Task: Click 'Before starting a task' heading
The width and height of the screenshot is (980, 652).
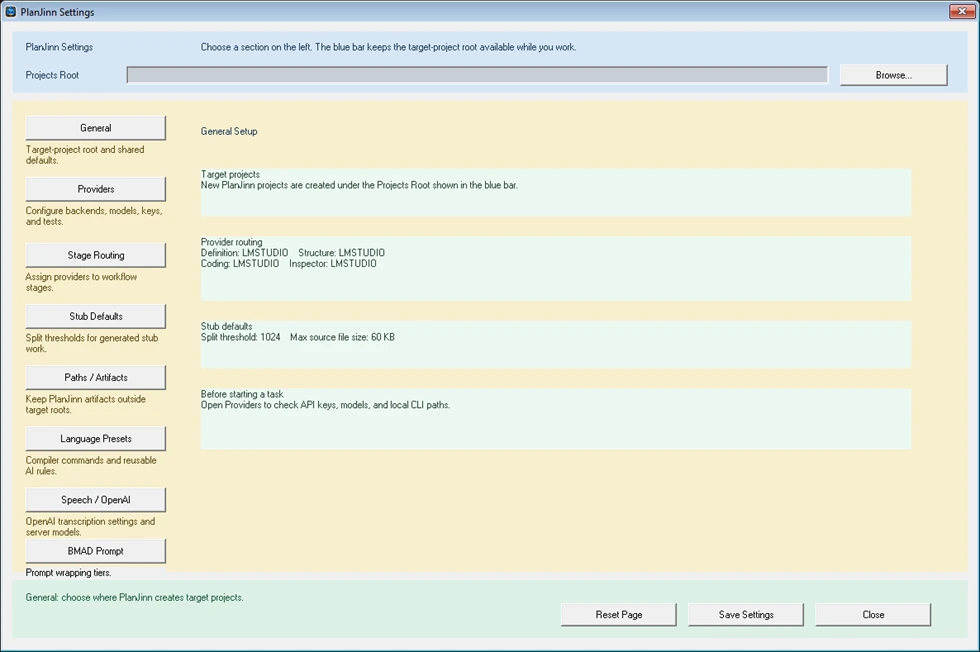Action: 242,394
